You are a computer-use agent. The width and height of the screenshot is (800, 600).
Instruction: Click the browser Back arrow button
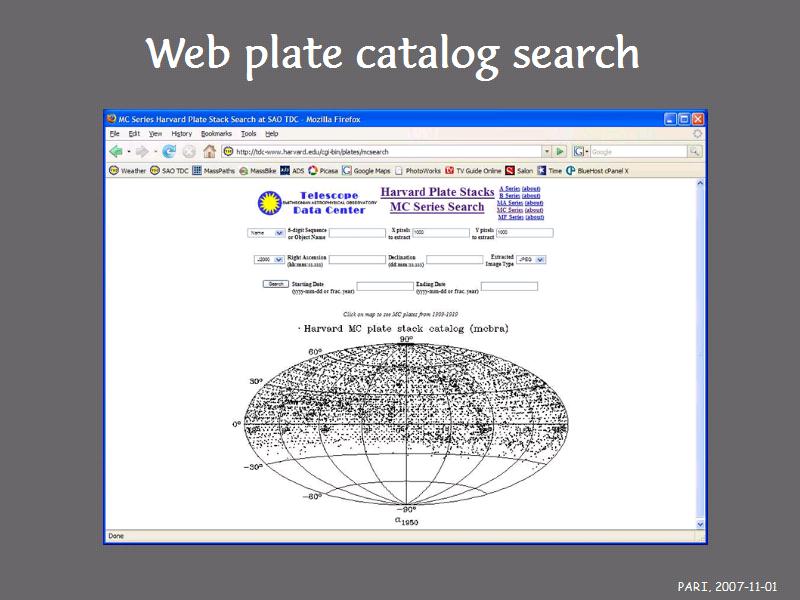pos(116,152)
